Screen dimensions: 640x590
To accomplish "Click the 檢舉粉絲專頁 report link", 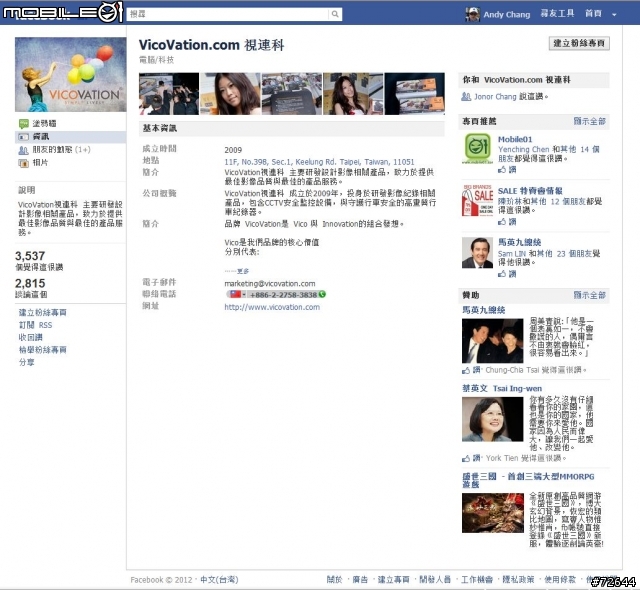I will pos(42,350).
